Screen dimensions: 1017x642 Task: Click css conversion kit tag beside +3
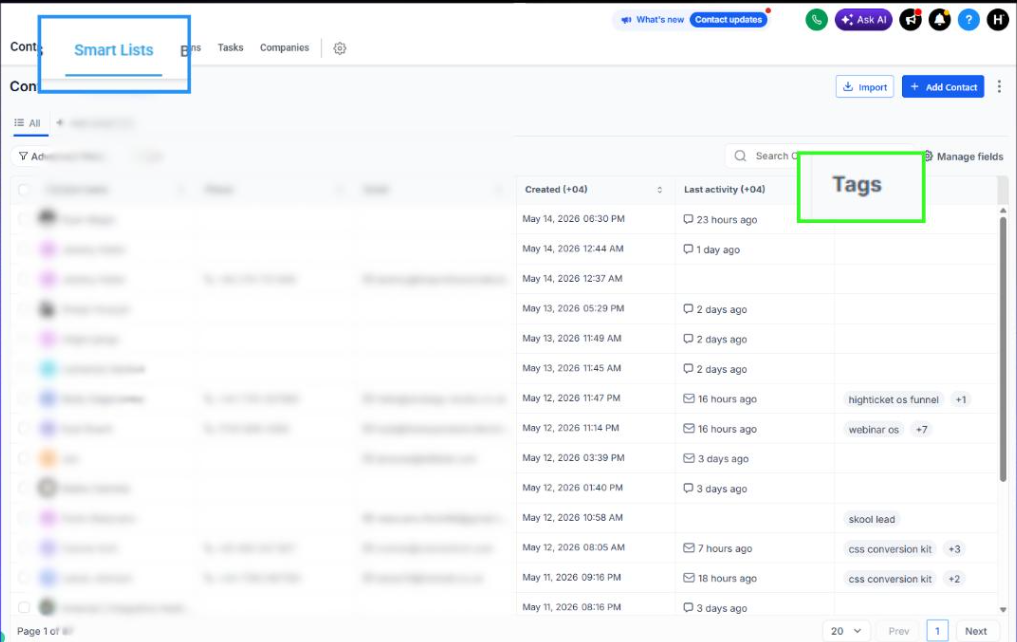point(890,549)
